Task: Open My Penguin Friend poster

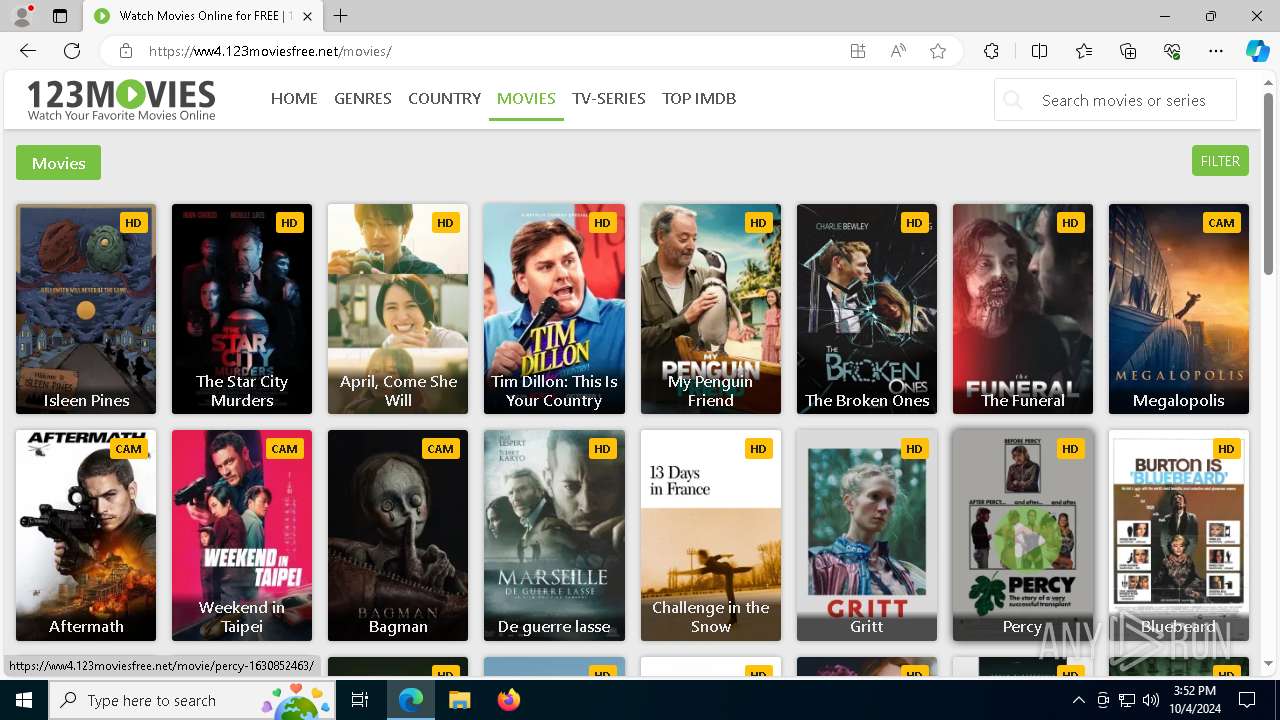Action: pyautogui.click(x=711, y=309)
